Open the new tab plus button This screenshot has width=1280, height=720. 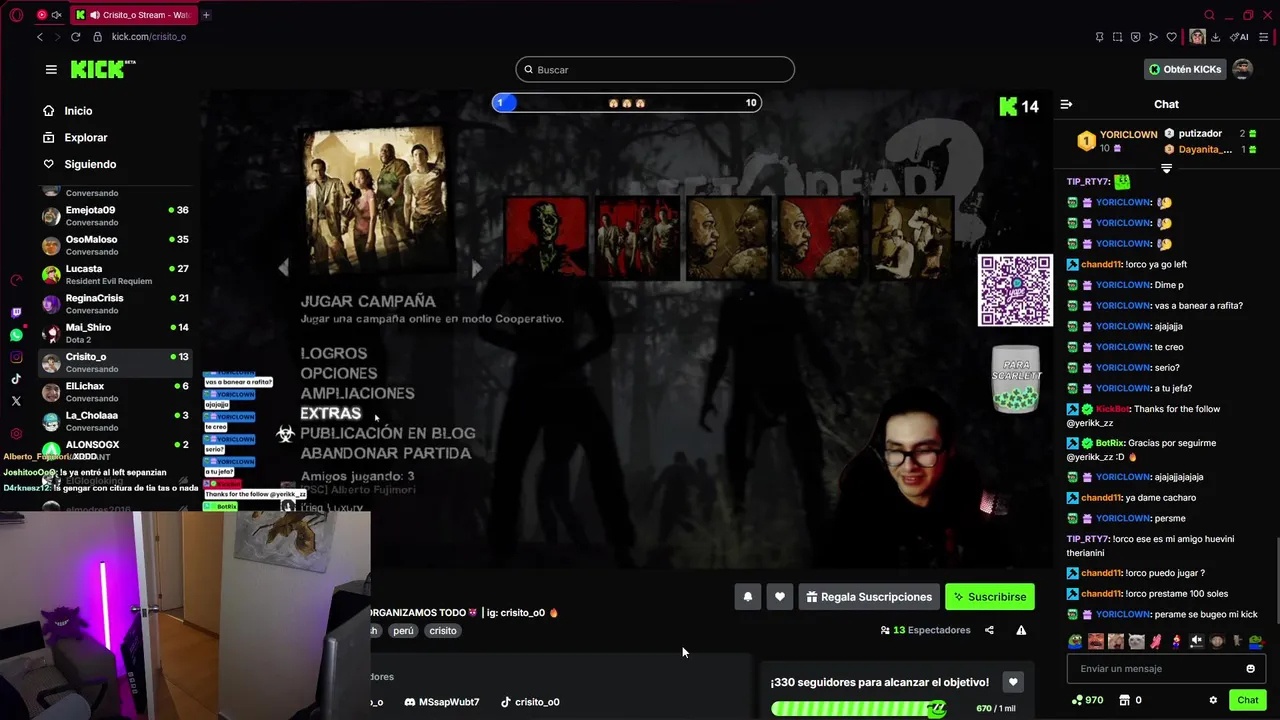coord(206,15)
